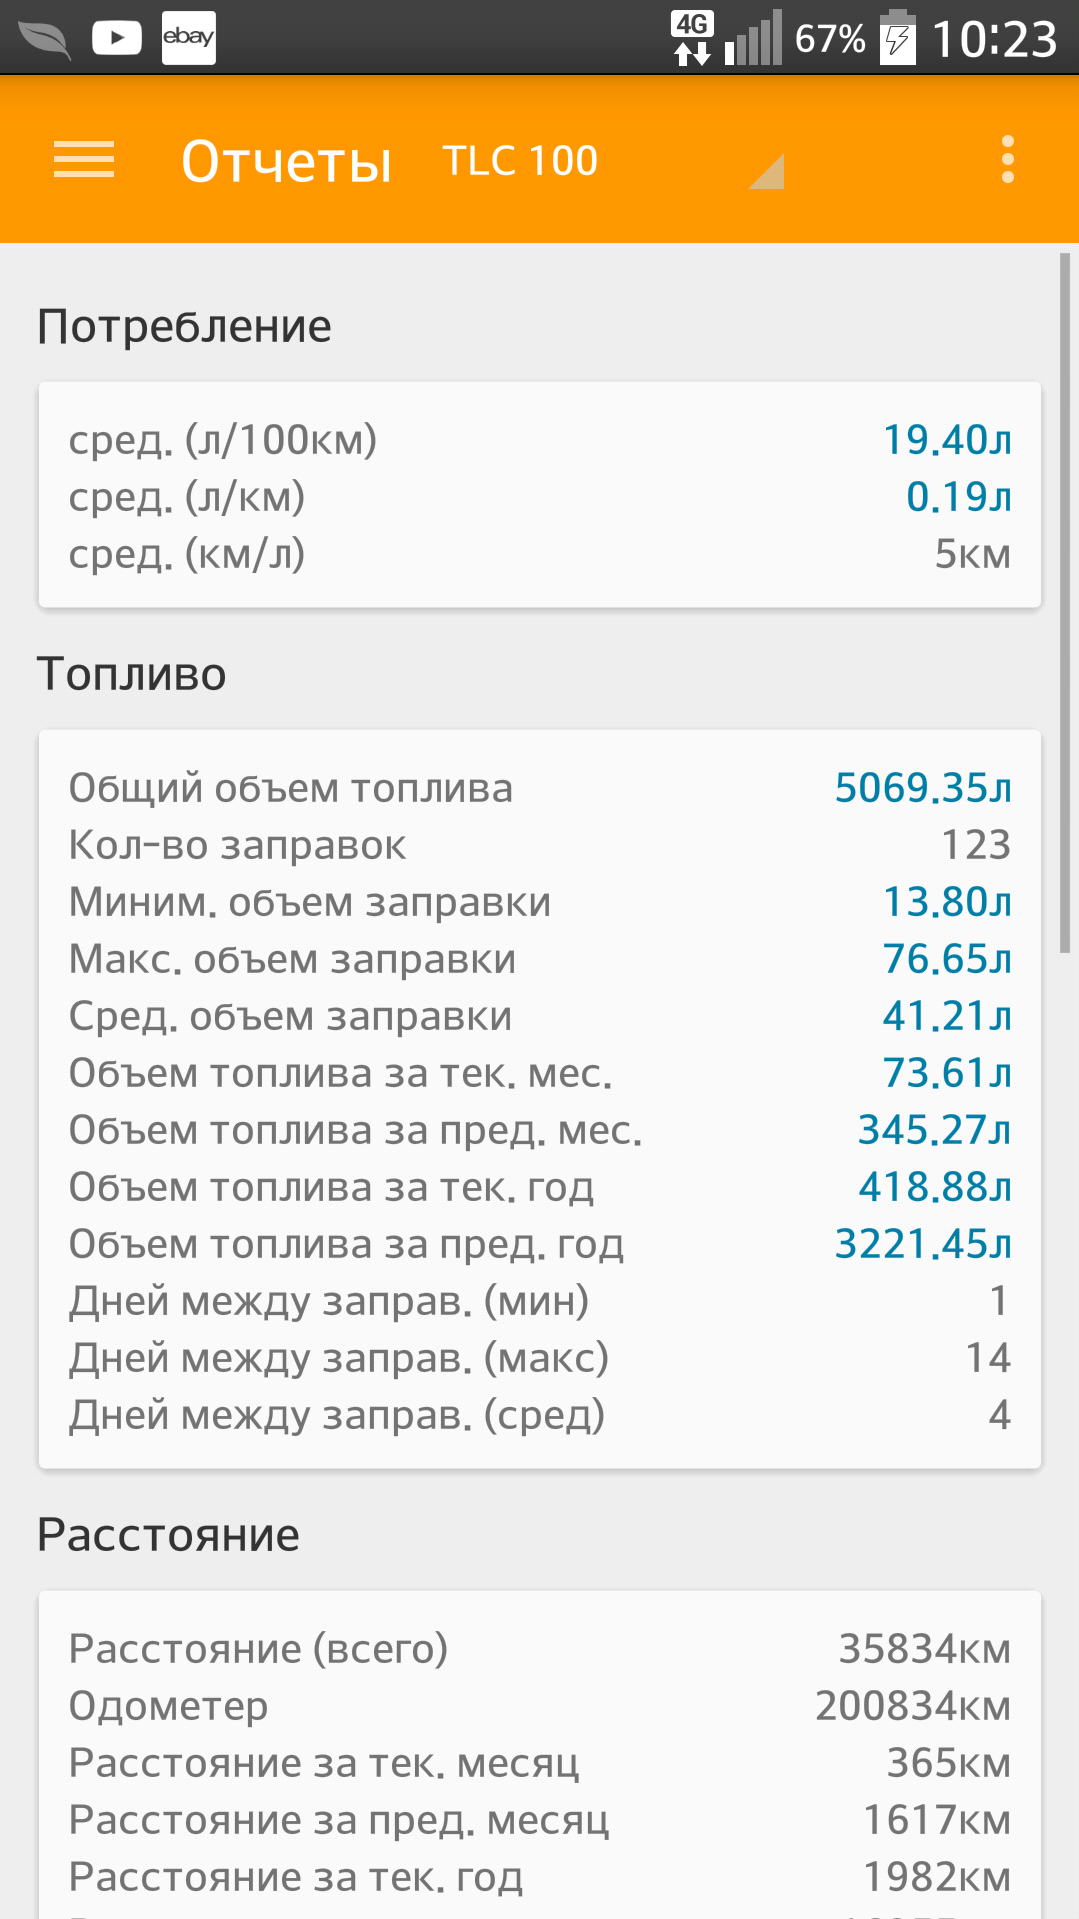Open the three-dot overflow menu
Screen dimensions: 1079x1919
(x=1007, y=160)
